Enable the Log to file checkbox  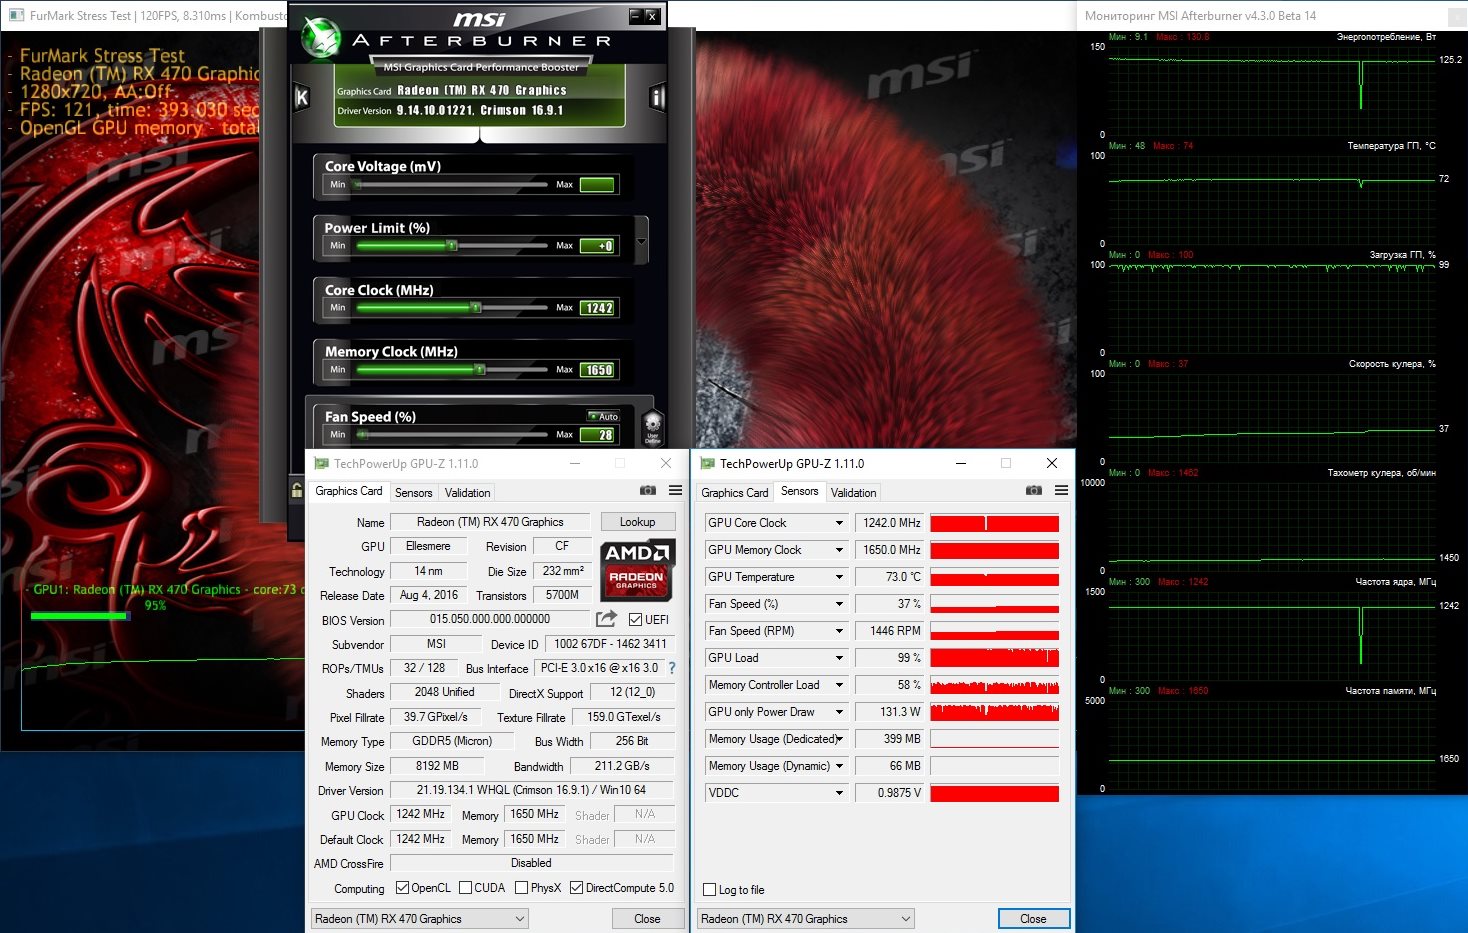click(x=710, y=890)
